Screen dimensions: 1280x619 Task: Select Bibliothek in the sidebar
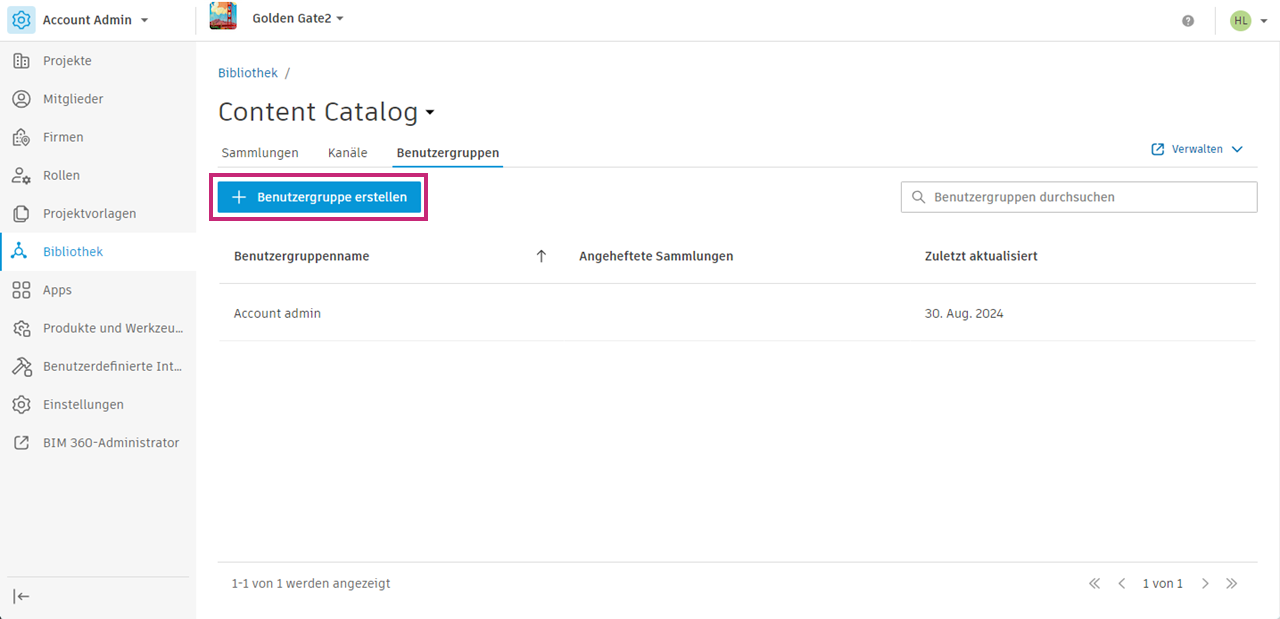pyautogui.click(x=73, y=252)
